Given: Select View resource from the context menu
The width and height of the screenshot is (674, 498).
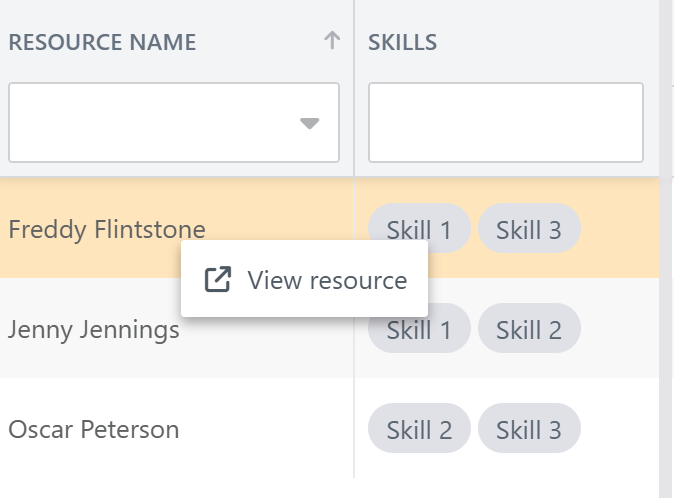Looking at the screenshot, I should 304,279.
